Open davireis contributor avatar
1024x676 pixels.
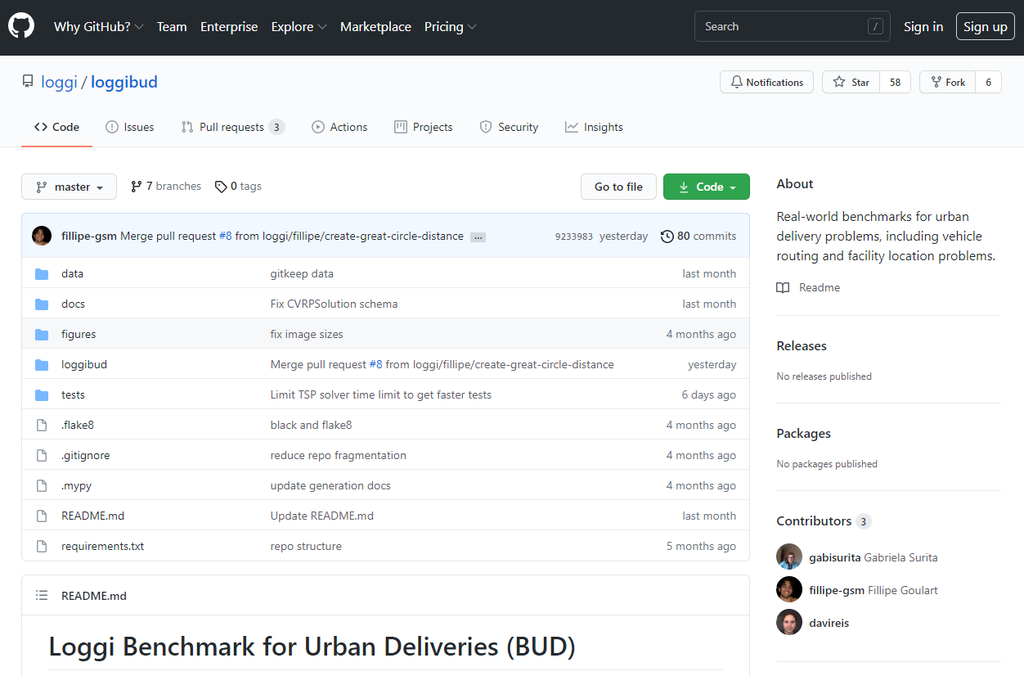[x=789, y=622]
